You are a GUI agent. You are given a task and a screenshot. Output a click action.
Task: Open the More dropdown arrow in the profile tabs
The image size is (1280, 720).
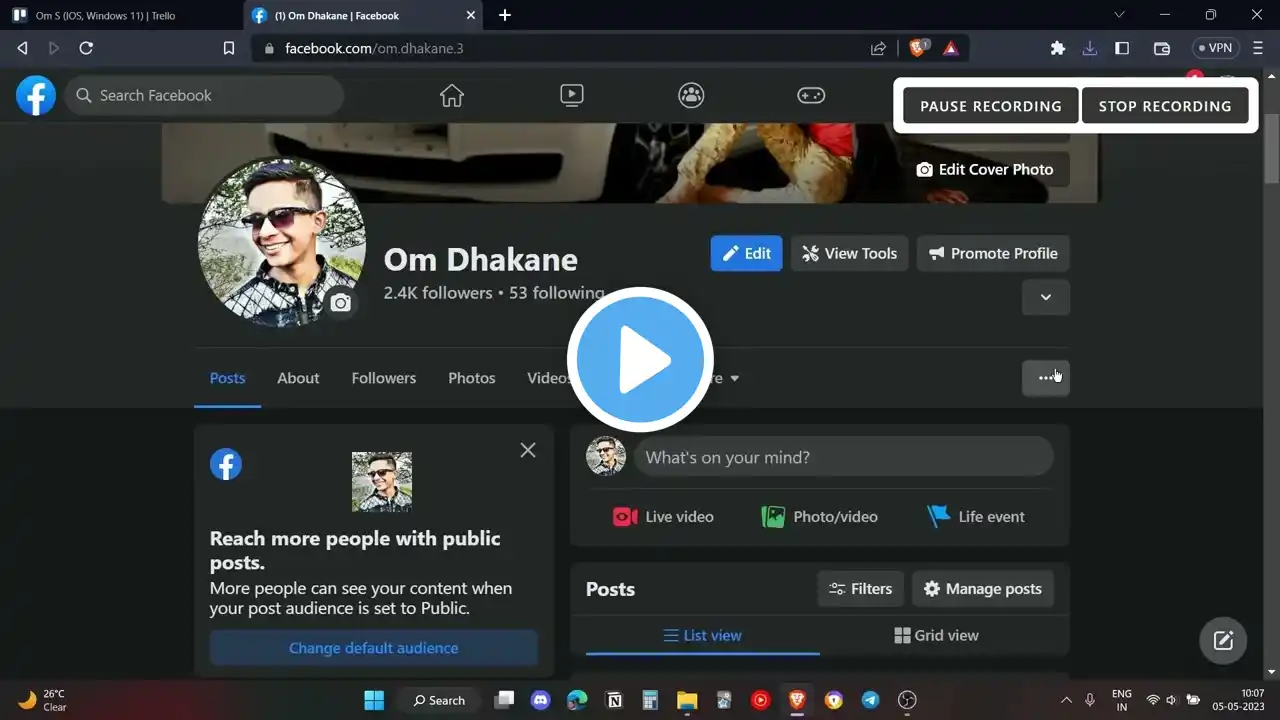click(x=734, y=379)
